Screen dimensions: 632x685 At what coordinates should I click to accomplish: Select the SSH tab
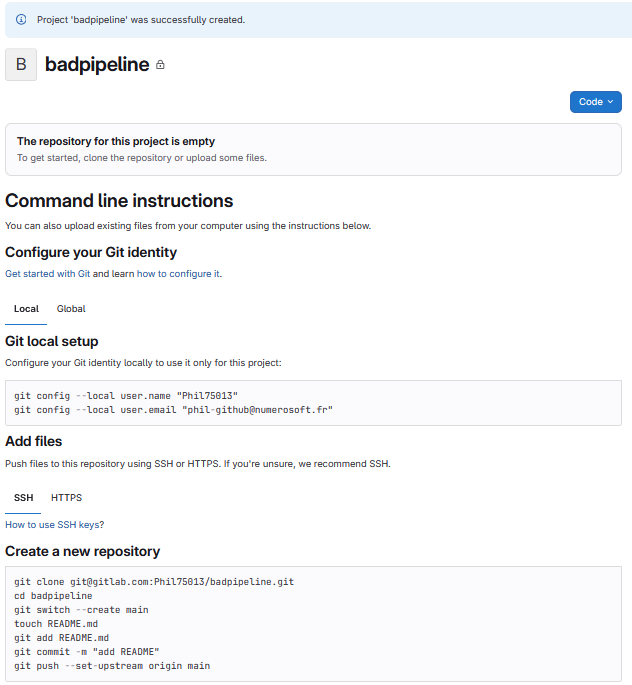click(x=23, y=497)
